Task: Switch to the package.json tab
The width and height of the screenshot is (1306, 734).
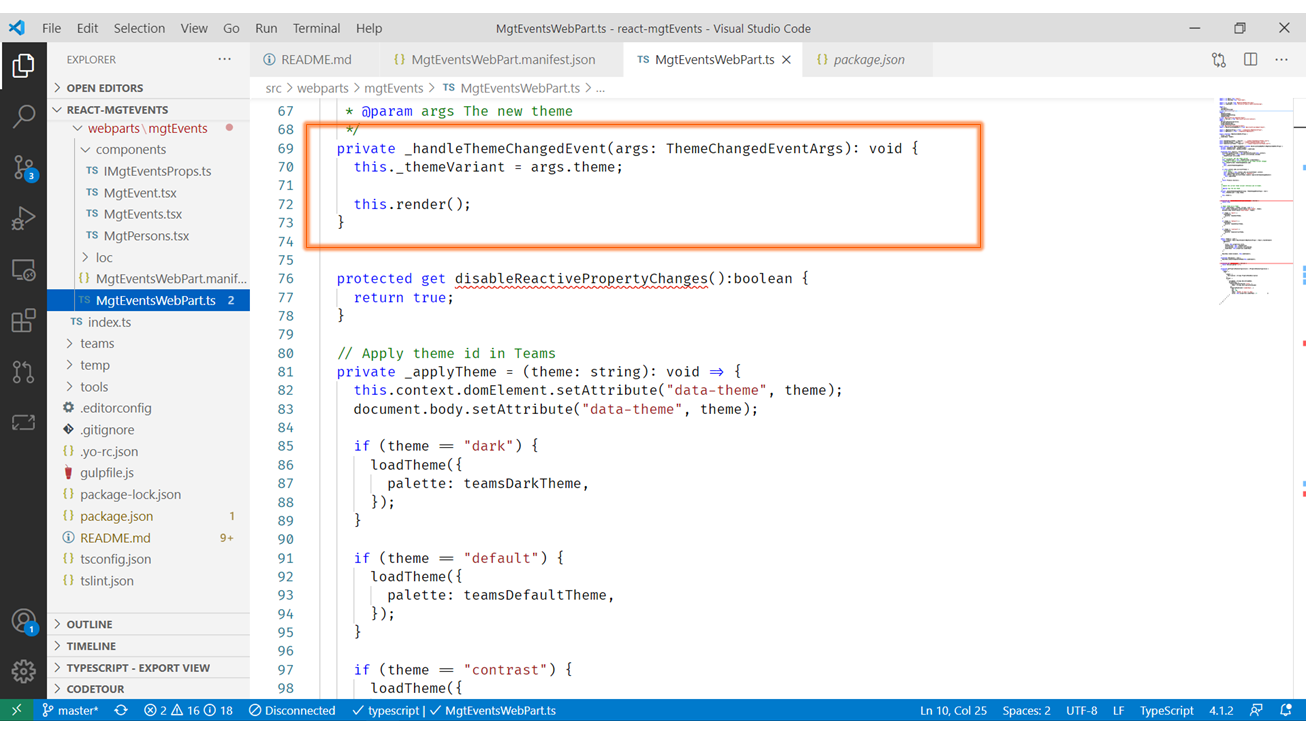Action: pyautogui.click(x=868, y=60)
